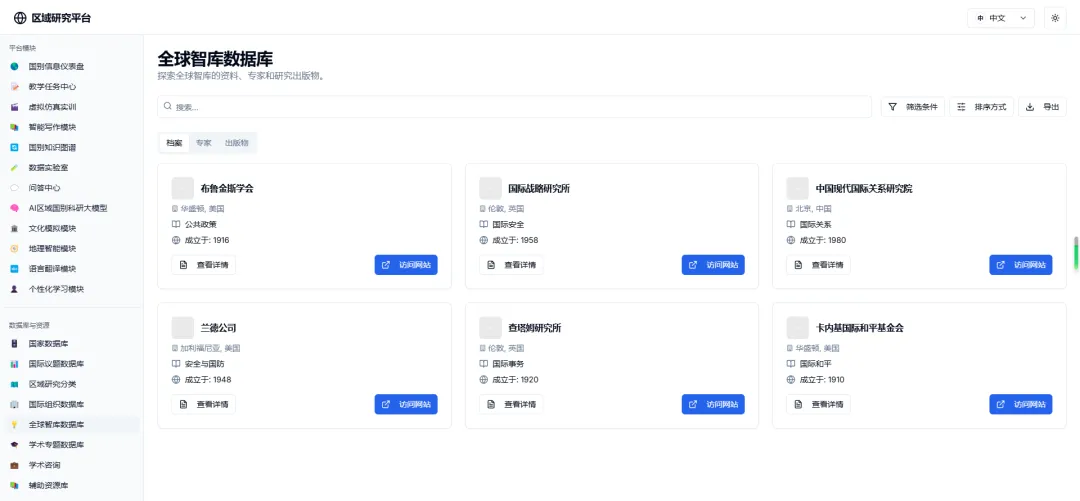Click the AI区域国别科研大模型 brain icon
This screenshot has height=501, width=1080.
coord(15,208)
